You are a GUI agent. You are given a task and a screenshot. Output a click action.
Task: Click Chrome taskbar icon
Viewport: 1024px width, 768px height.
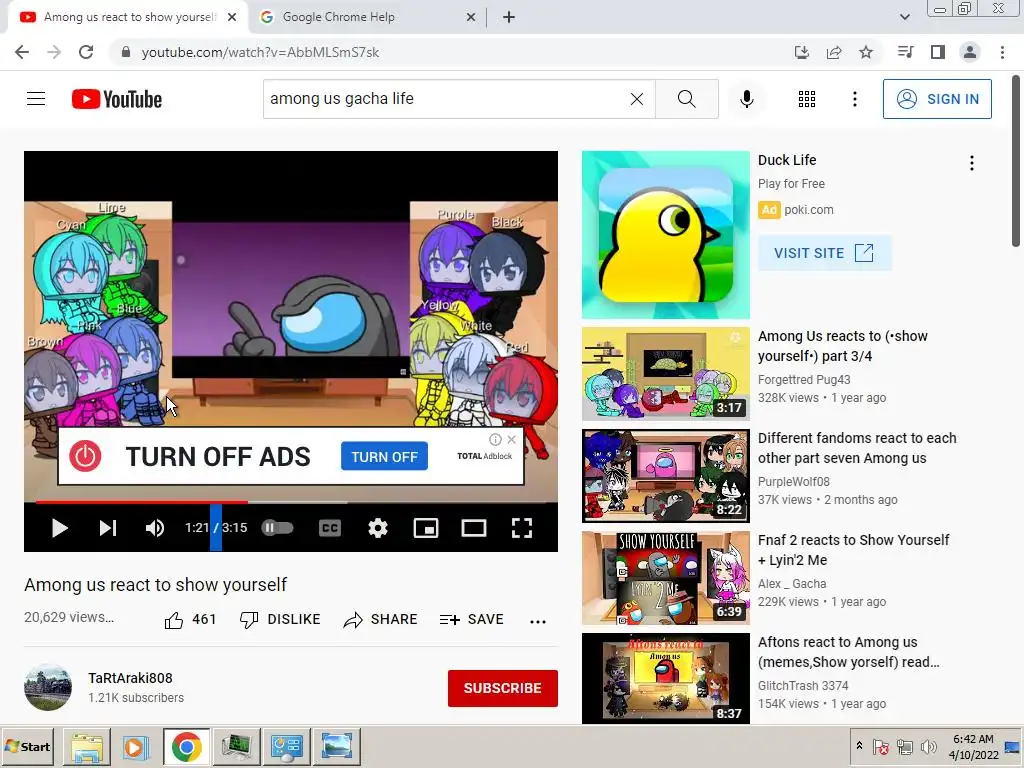(x=187, y=746)
